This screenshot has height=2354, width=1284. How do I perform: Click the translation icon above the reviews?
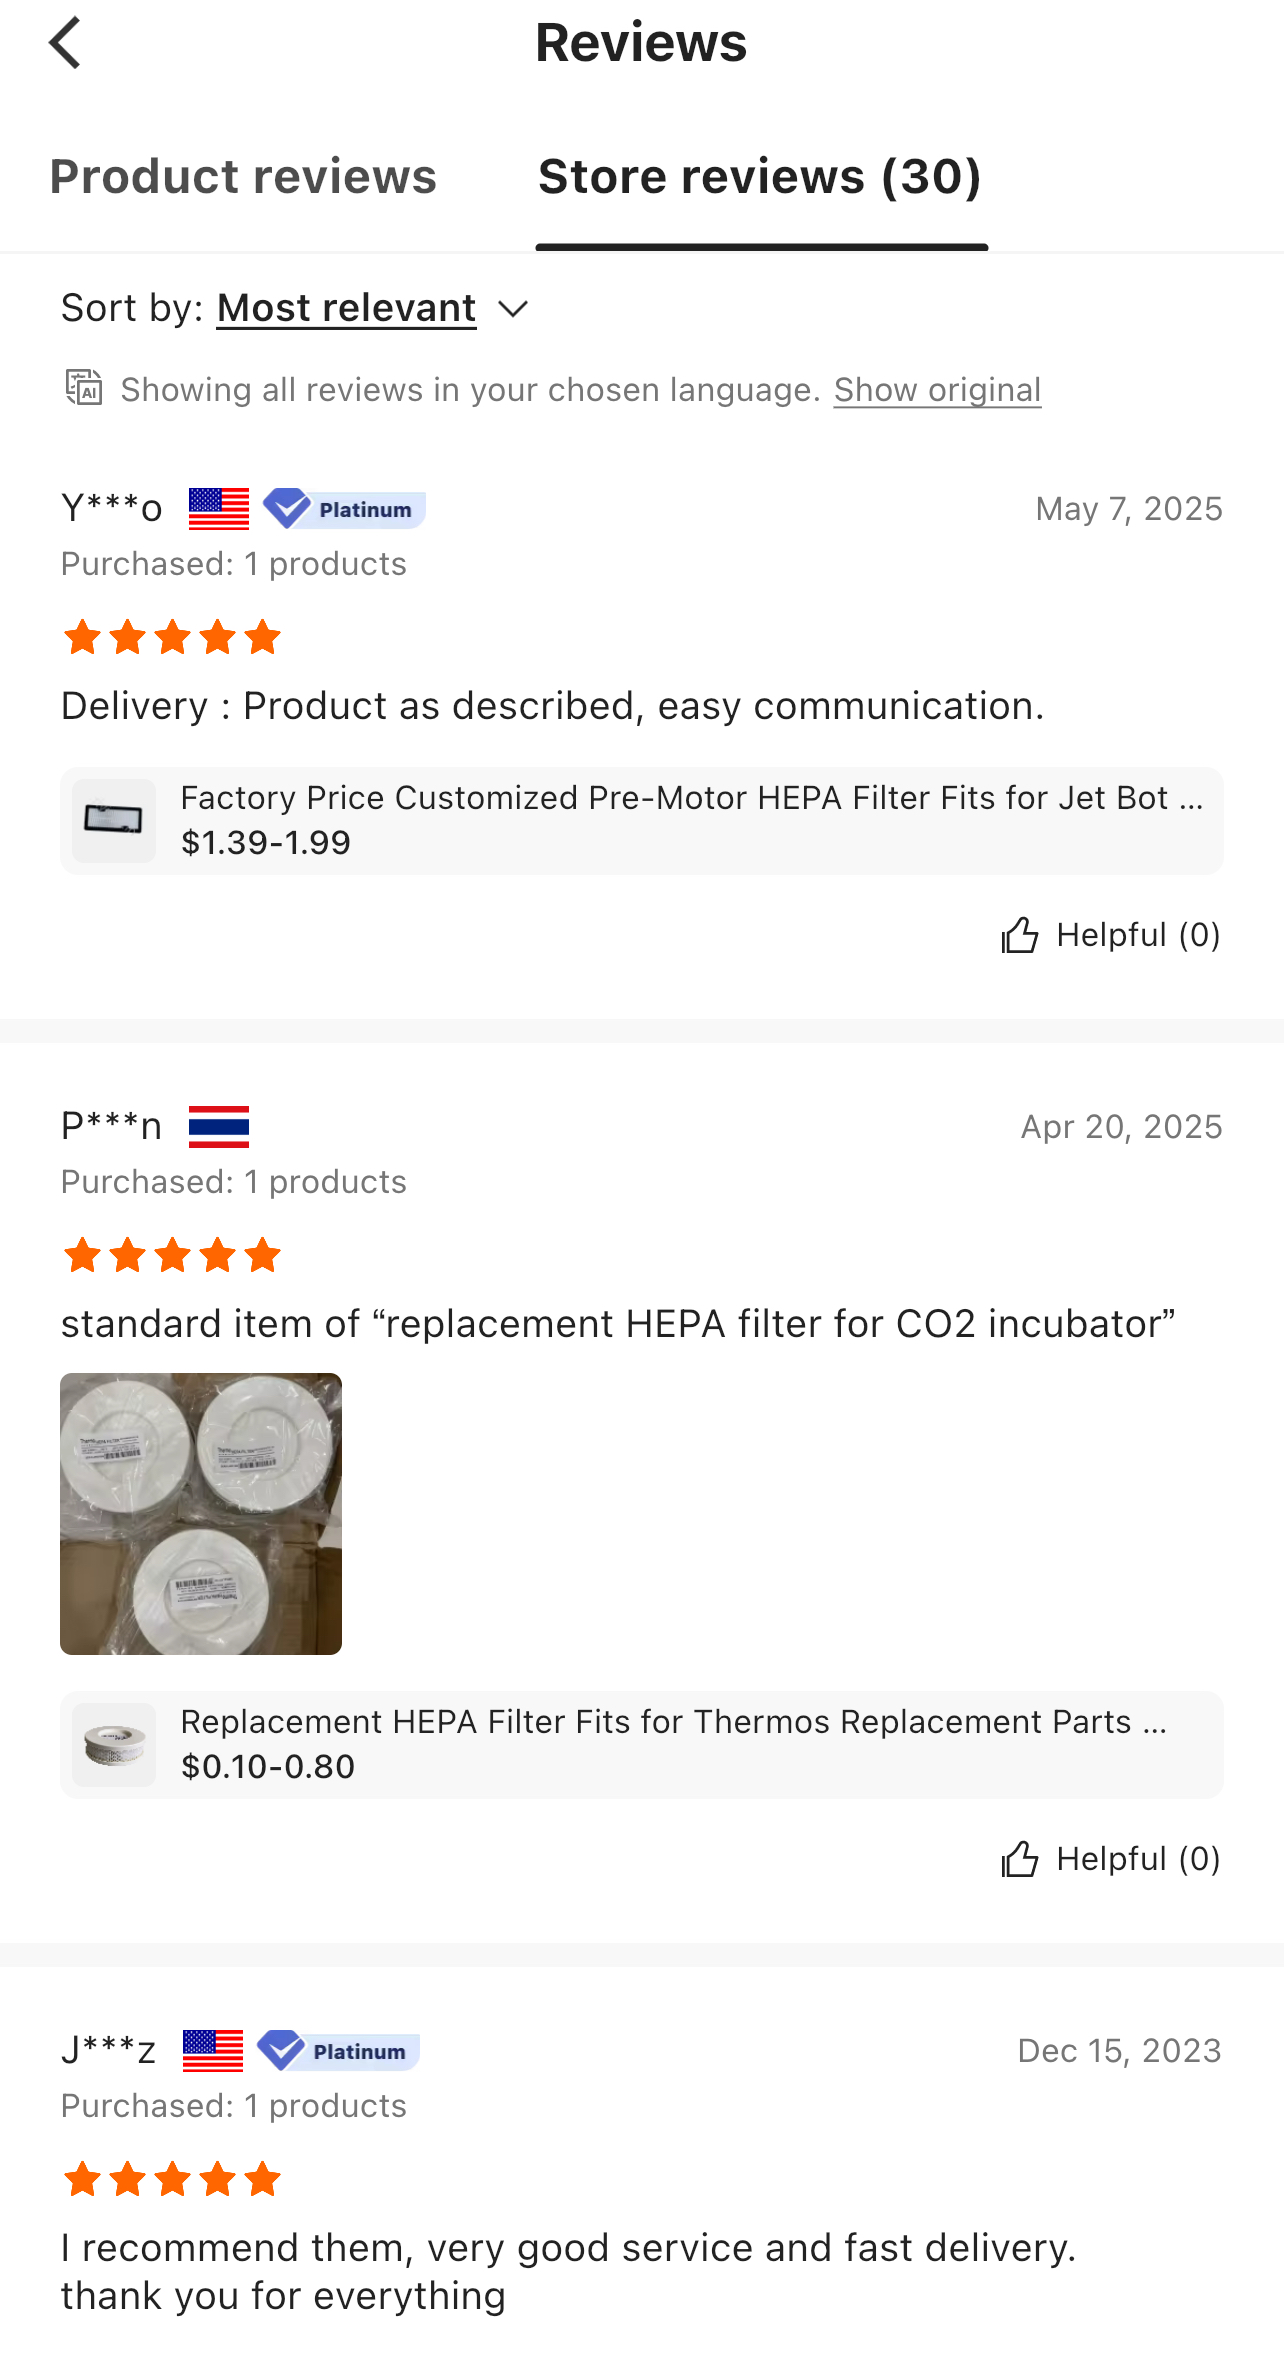(x=84, y=388)
